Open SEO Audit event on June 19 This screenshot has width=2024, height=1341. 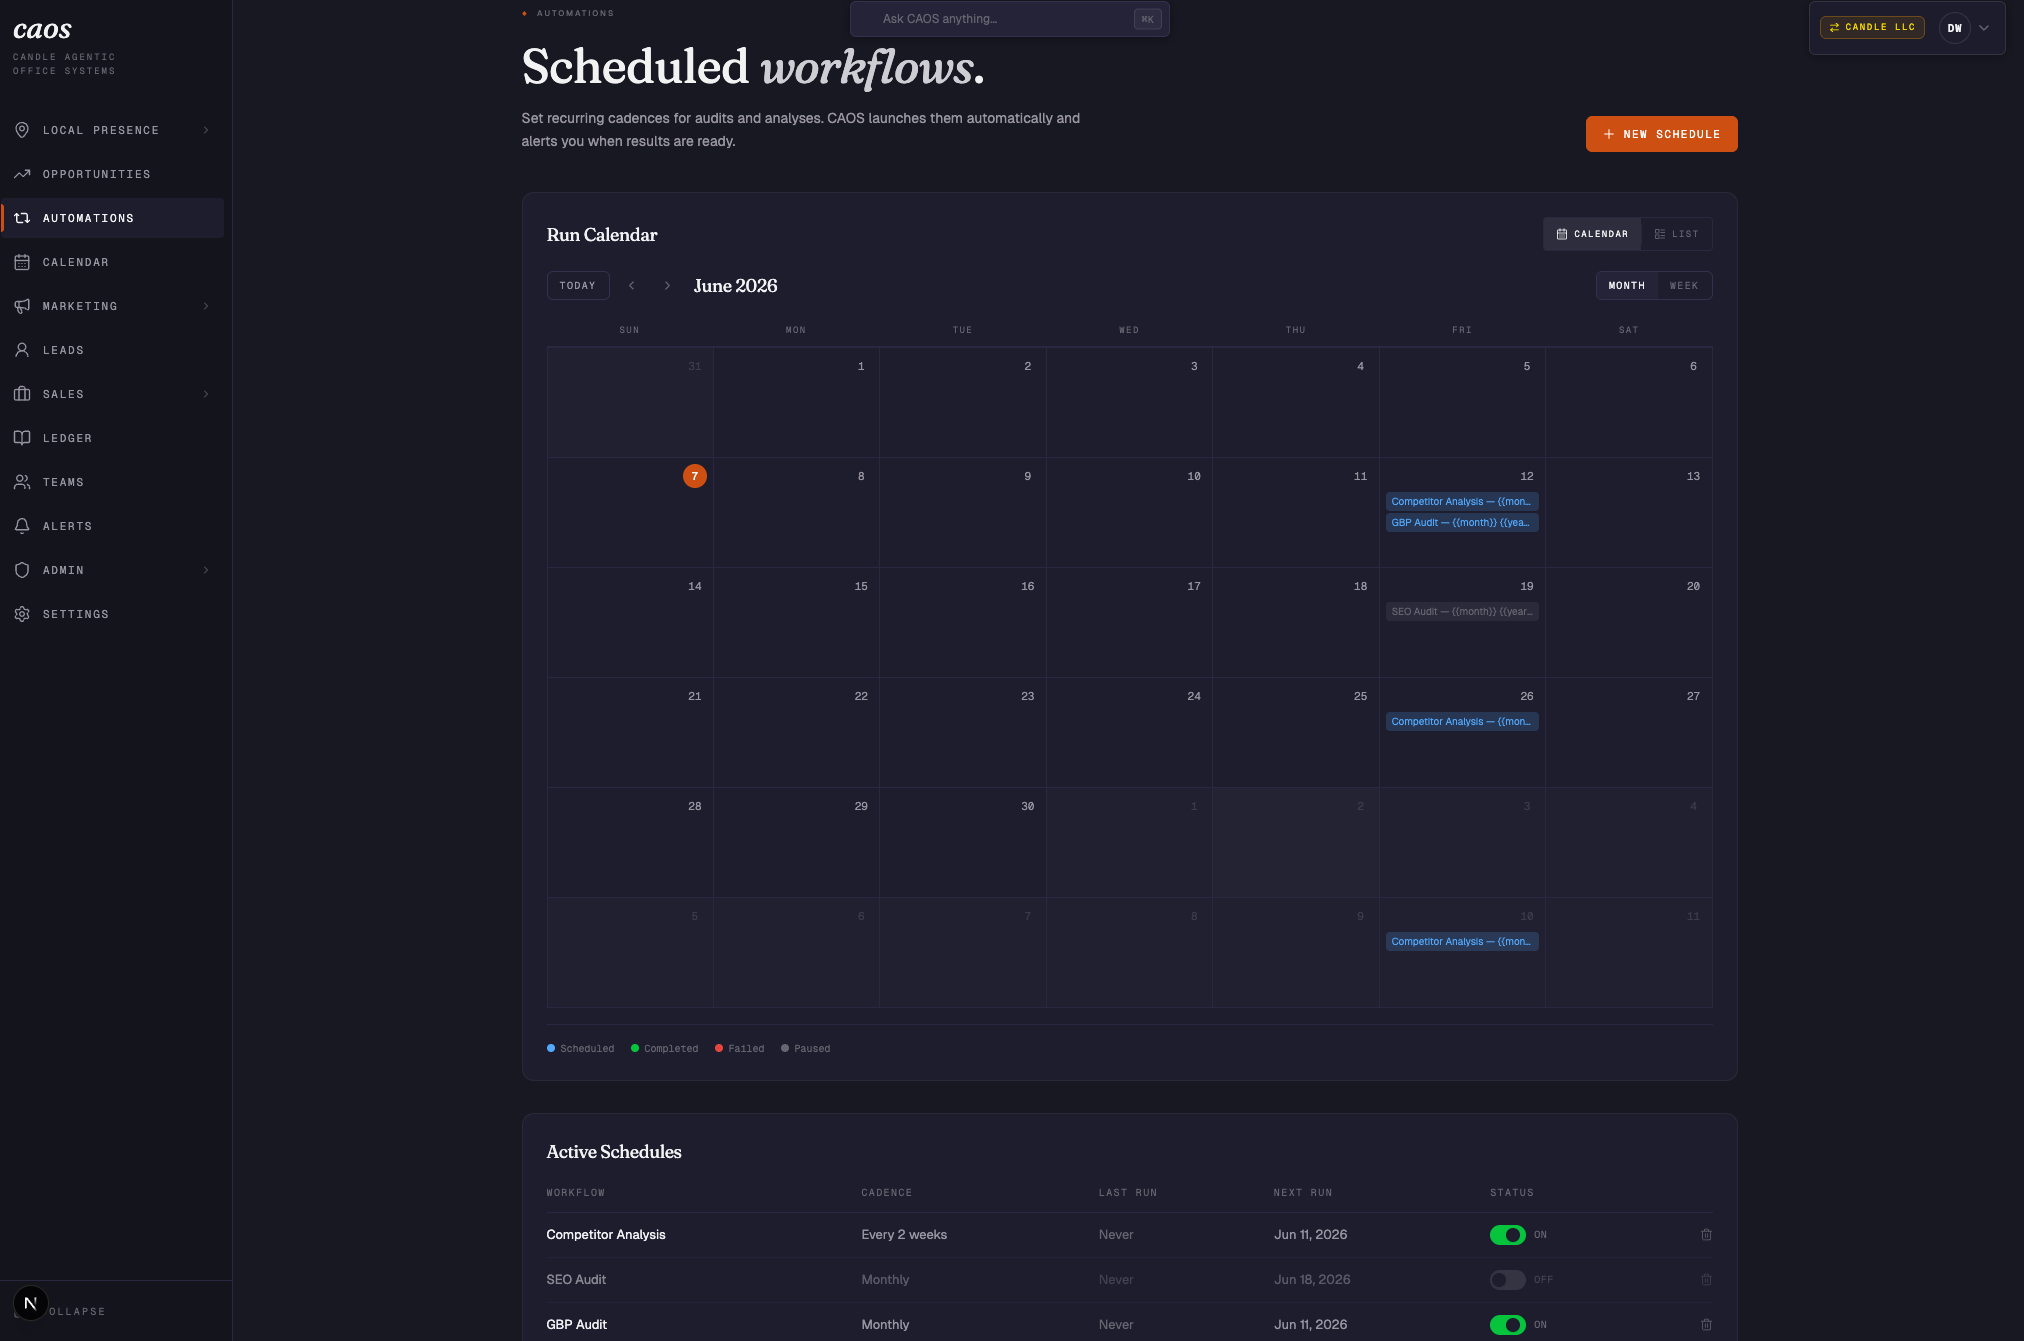[1462, 612]
